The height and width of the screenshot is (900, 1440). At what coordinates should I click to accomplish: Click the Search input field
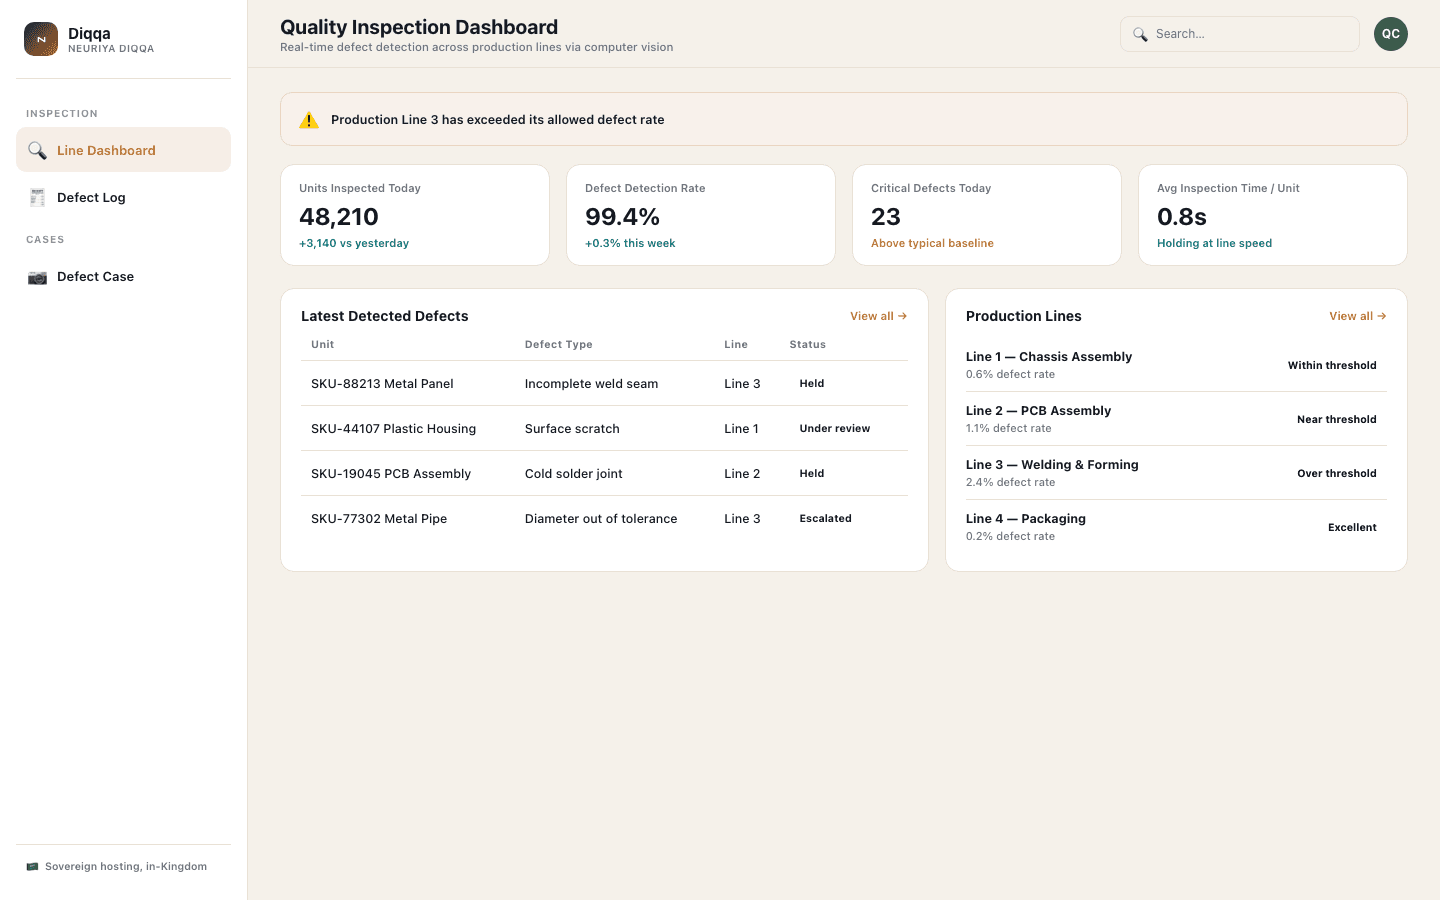point(1240,34)
